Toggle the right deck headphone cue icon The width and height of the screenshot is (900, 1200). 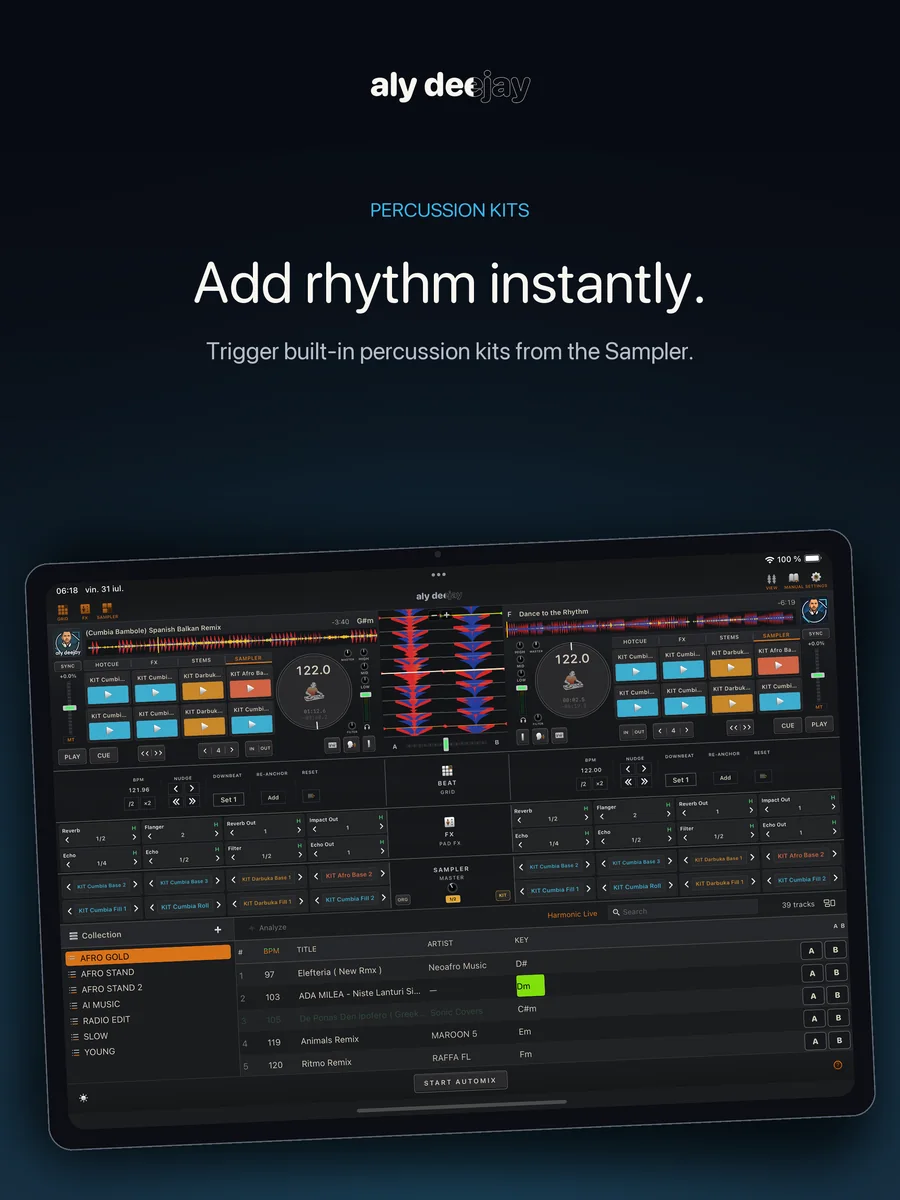coord(523,720)
